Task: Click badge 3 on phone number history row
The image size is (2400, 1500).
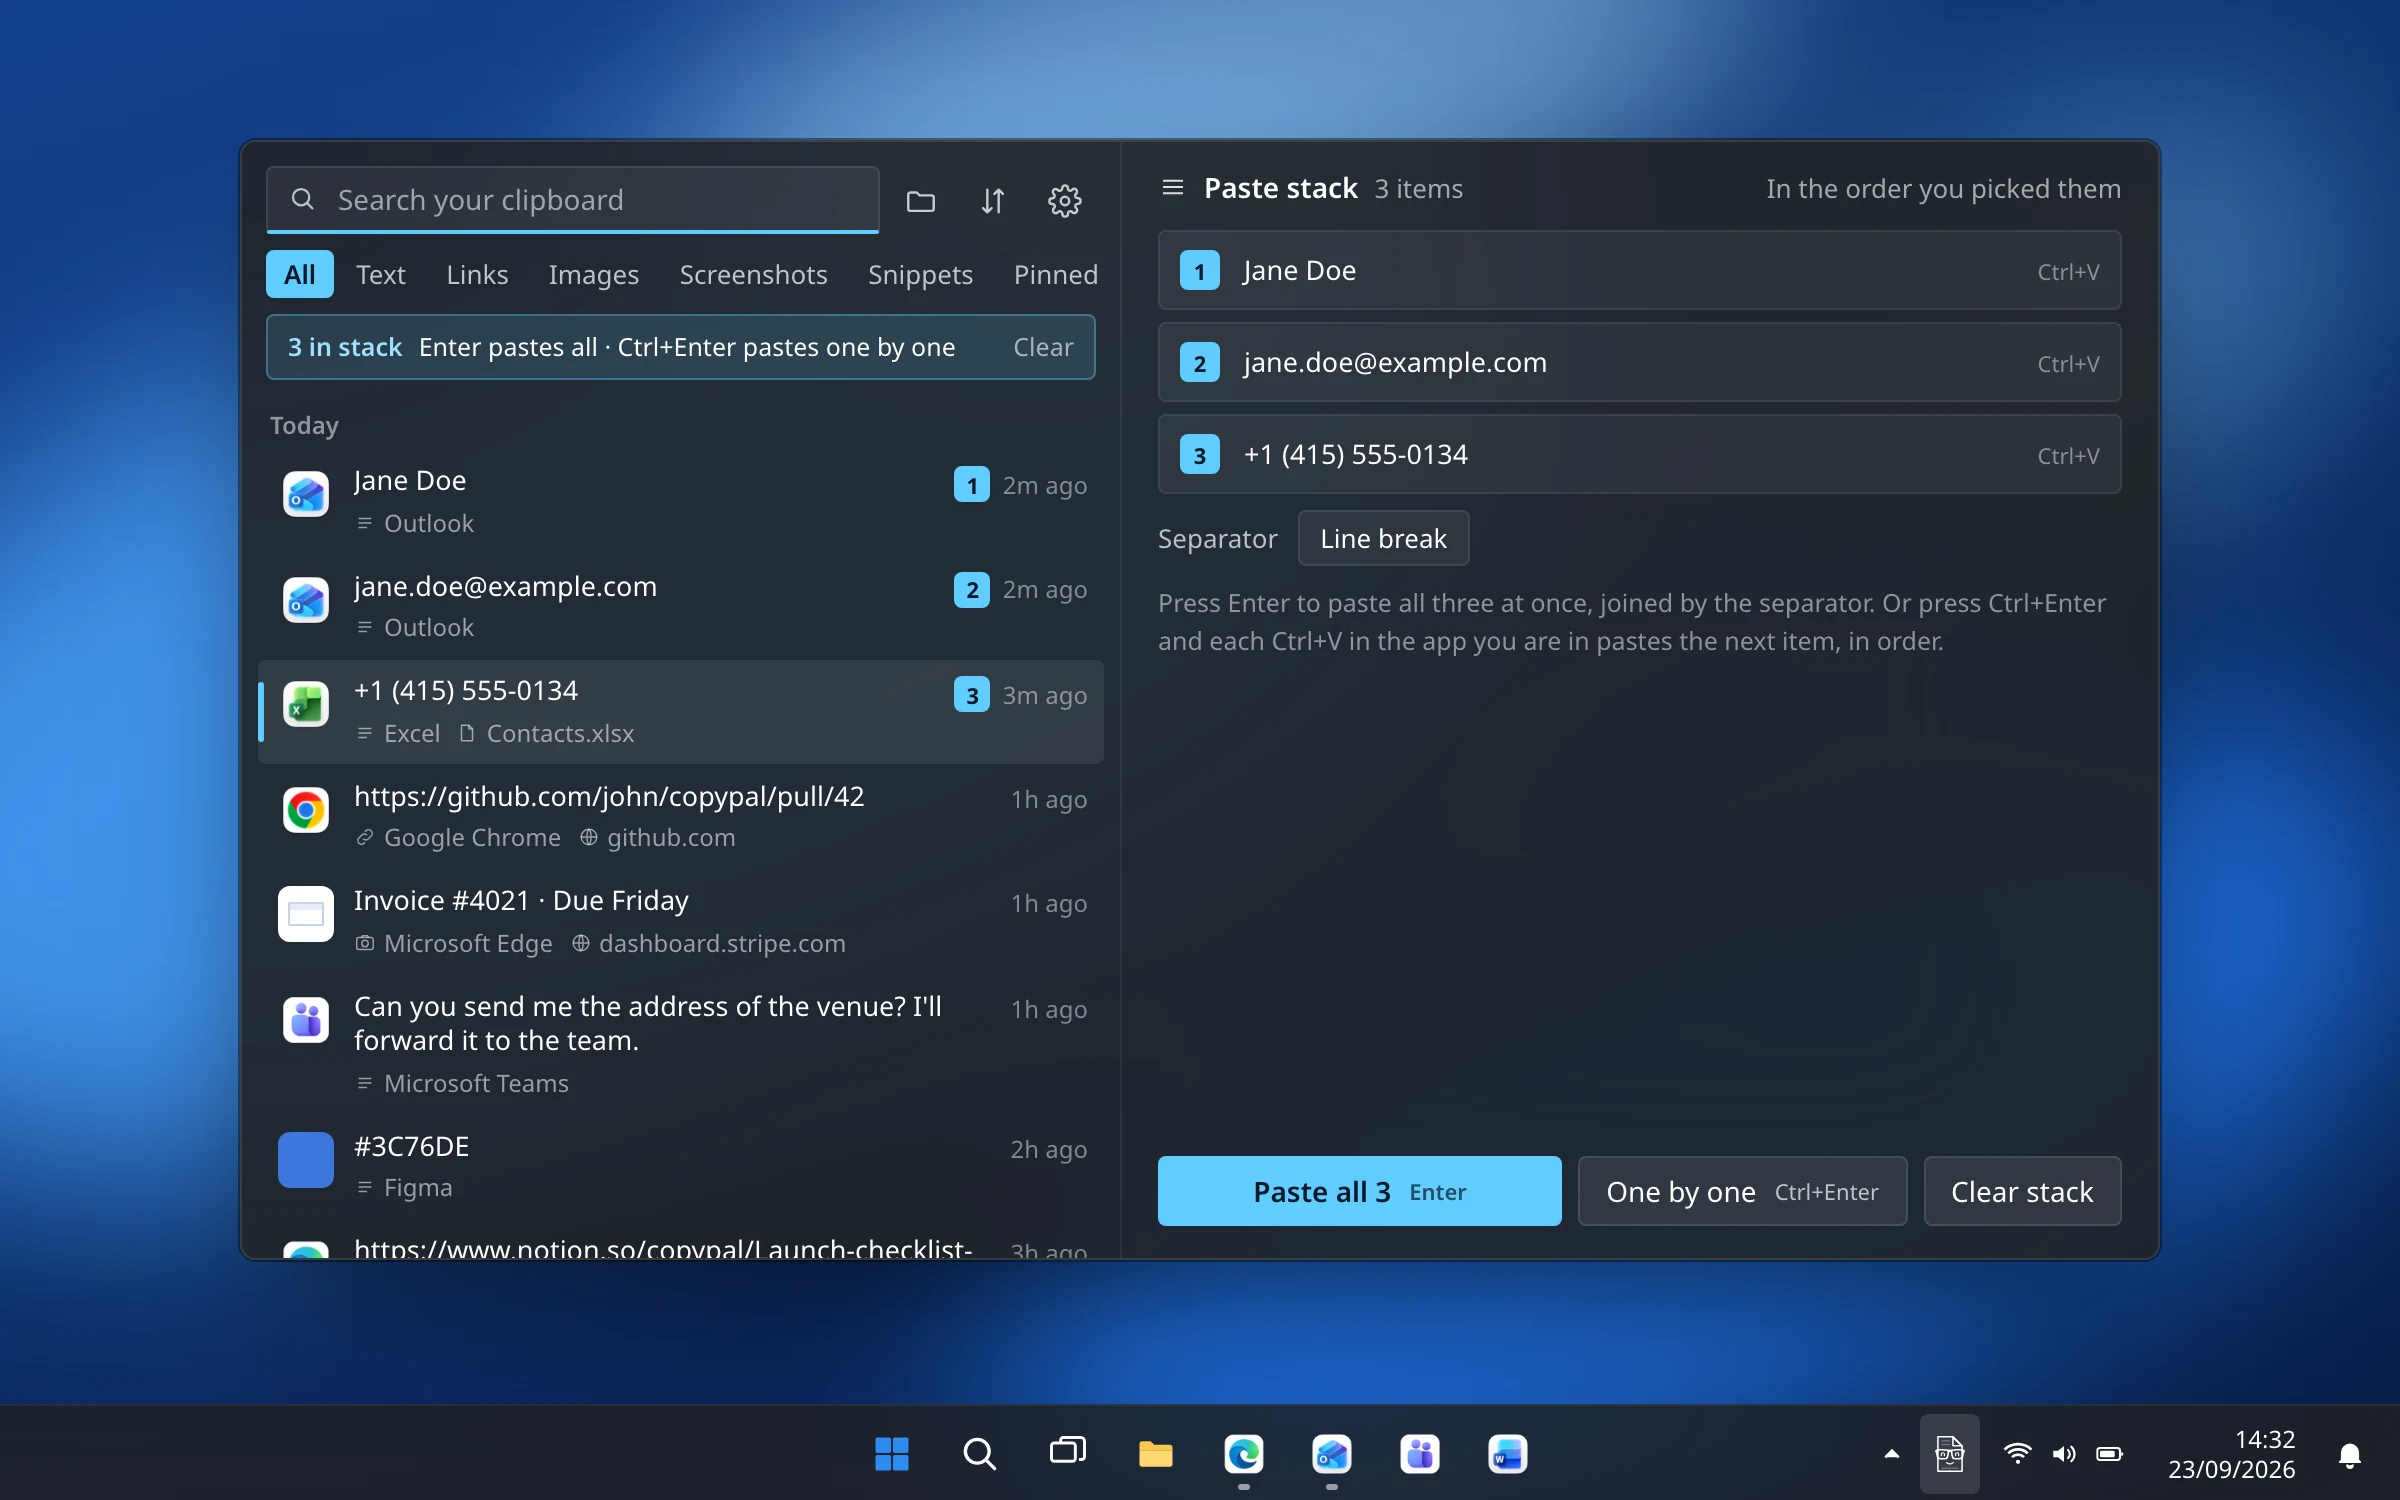Action: click(971, 695)
